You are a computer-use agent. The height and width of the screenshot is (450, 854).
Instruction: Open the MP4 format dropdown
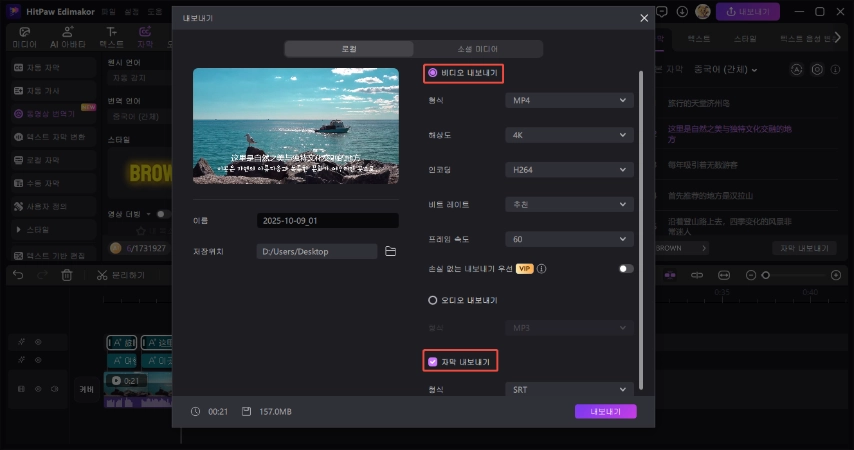point(569,101)
